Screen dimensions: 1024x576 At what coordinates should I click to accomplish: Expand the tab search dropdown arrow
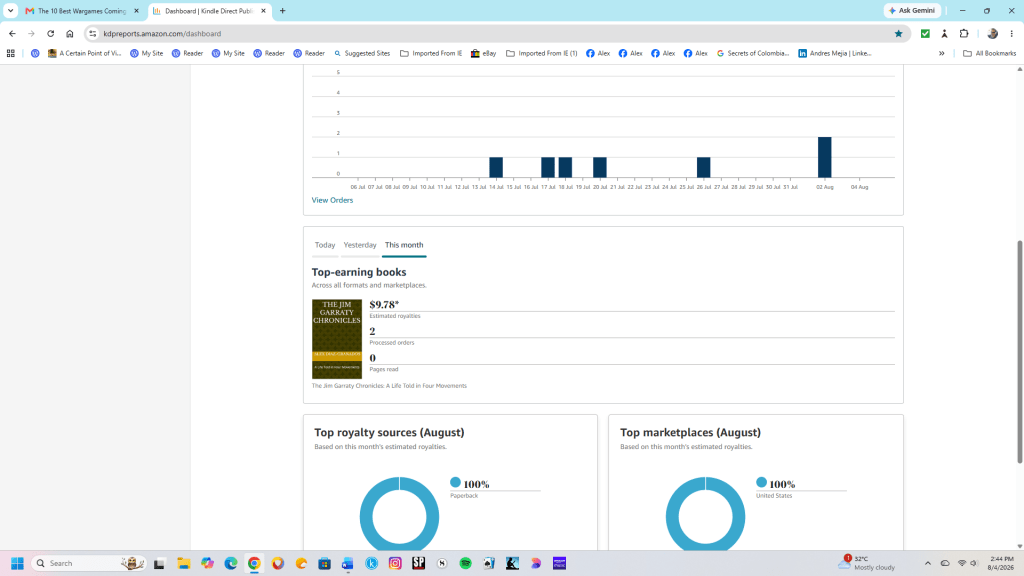point(10,10)
